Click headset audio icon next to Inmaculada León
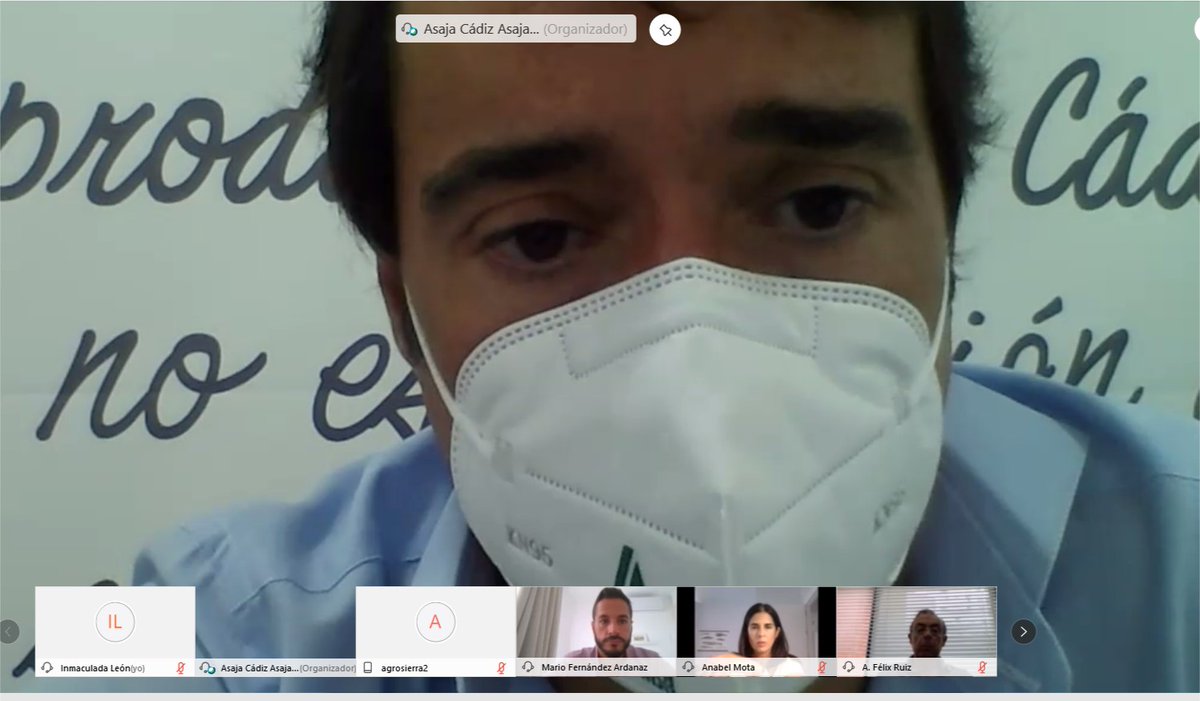 47,668
